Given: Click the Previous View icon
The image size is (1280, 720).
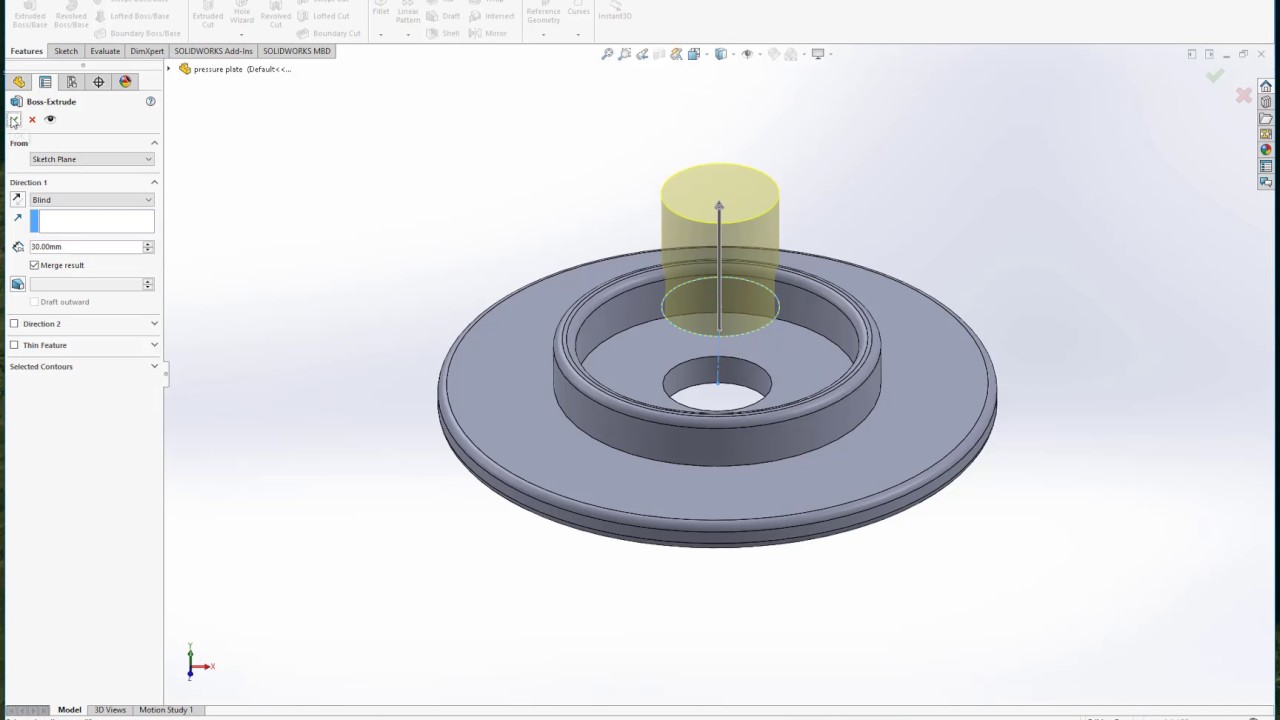Looking at the screenshot, I should 642,54.
